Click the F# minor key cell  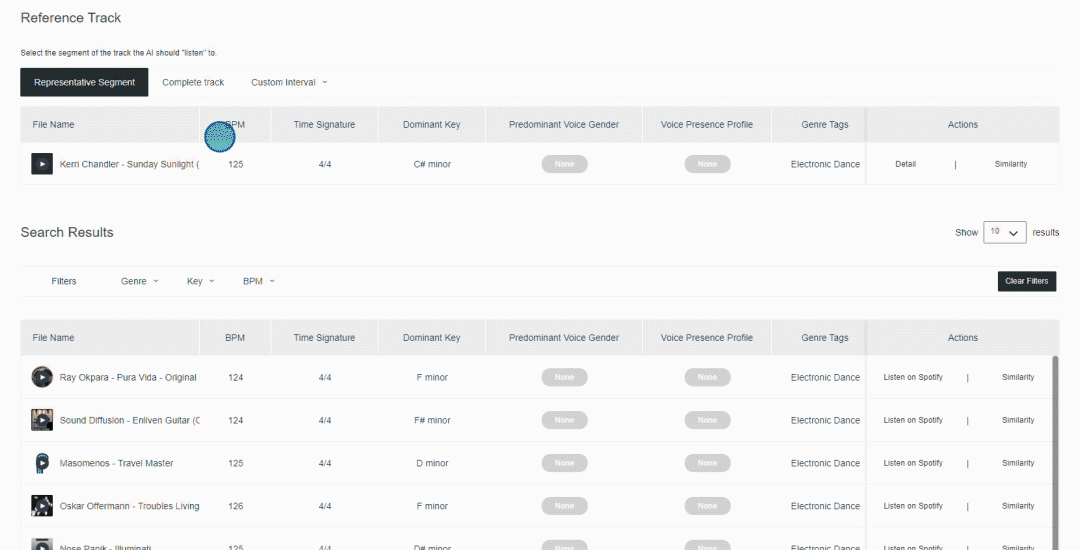[x=432, y=420]
